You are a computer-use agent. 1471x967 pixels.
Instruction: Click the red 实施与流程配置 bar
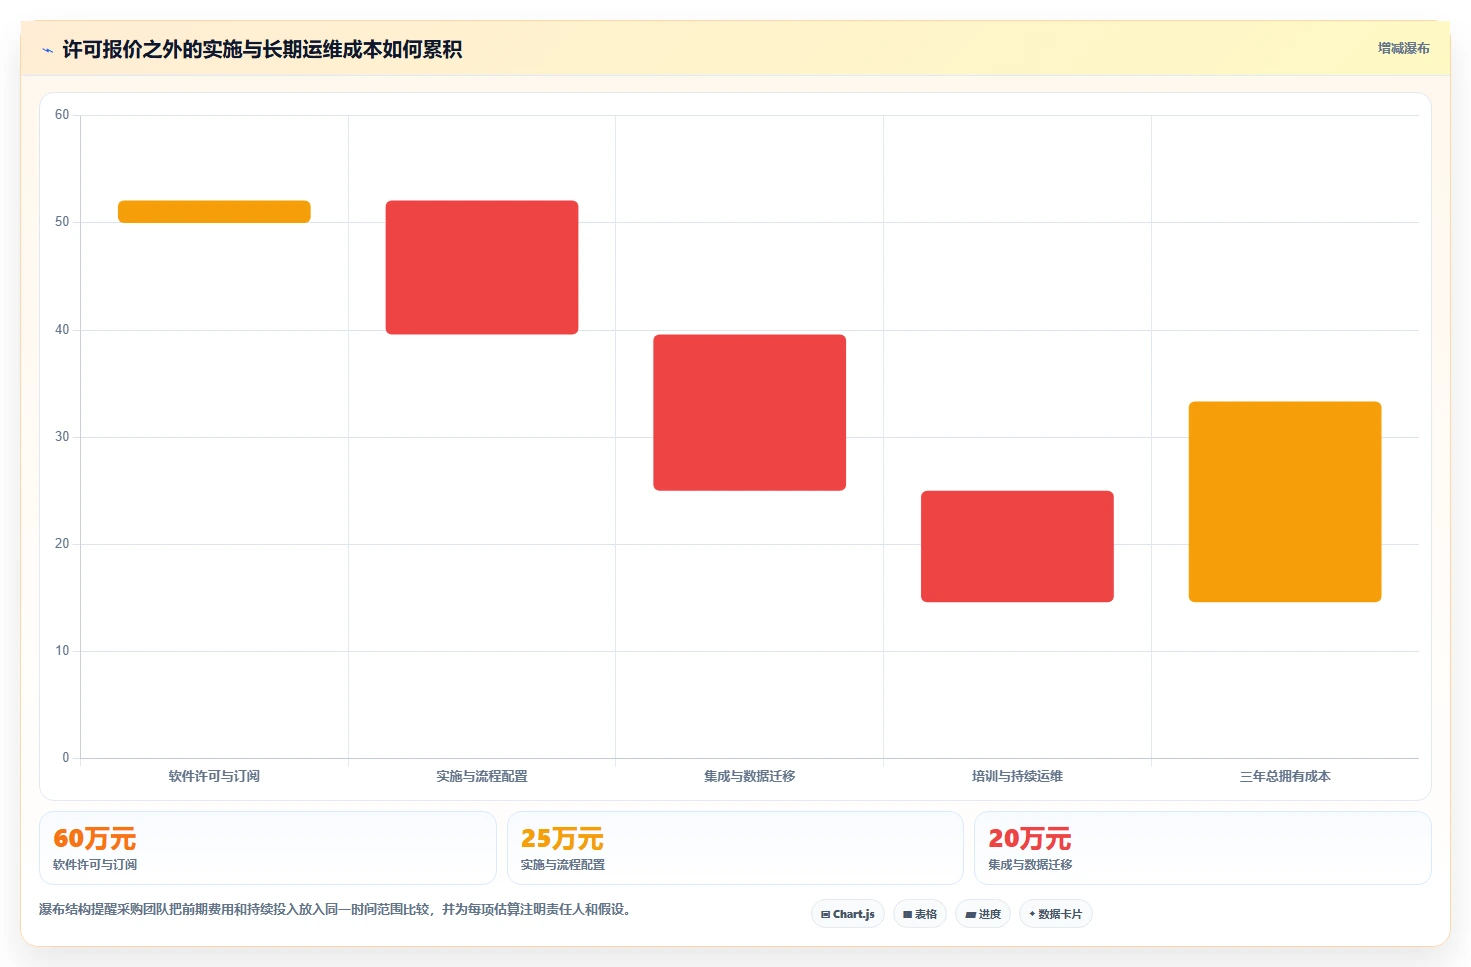[x=482, y=267]
